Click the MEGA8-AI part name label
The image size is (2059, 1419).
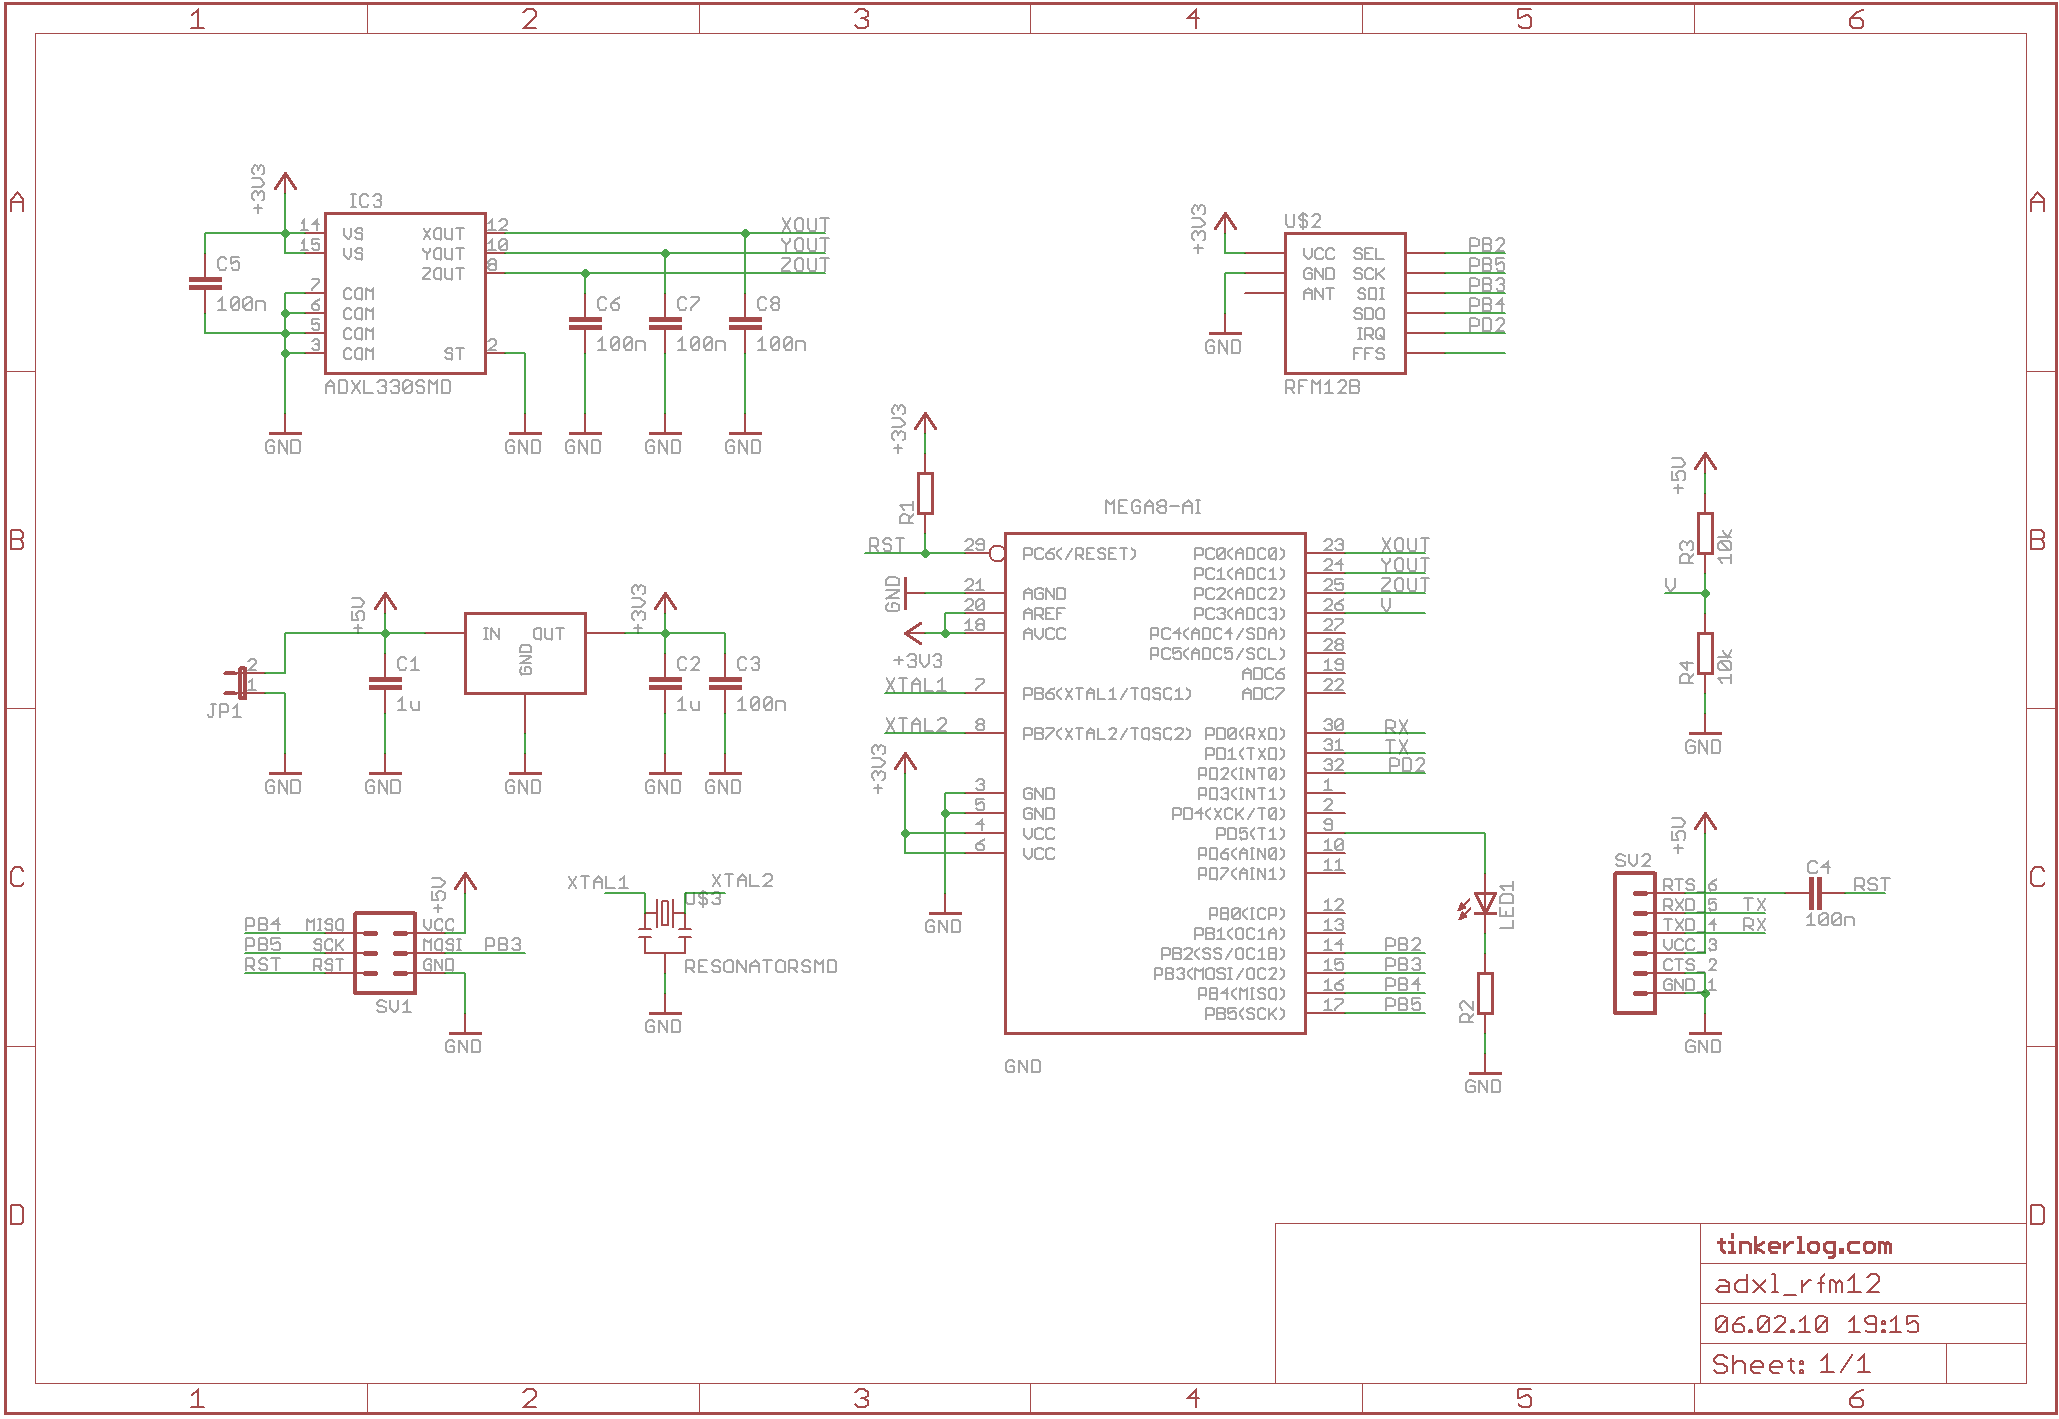(1152, 507)
